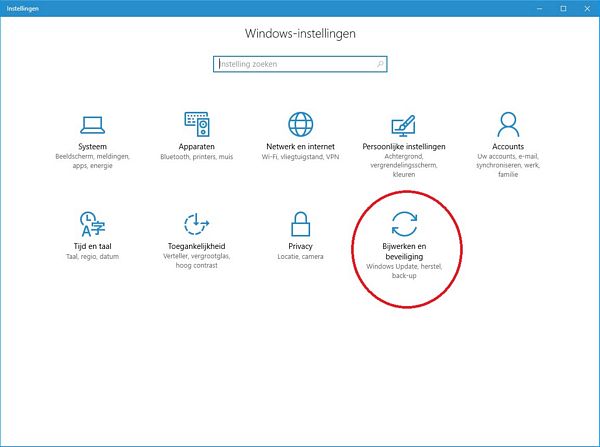
Task: Open the 'Systeem' settings label
Action: point(92,146)
